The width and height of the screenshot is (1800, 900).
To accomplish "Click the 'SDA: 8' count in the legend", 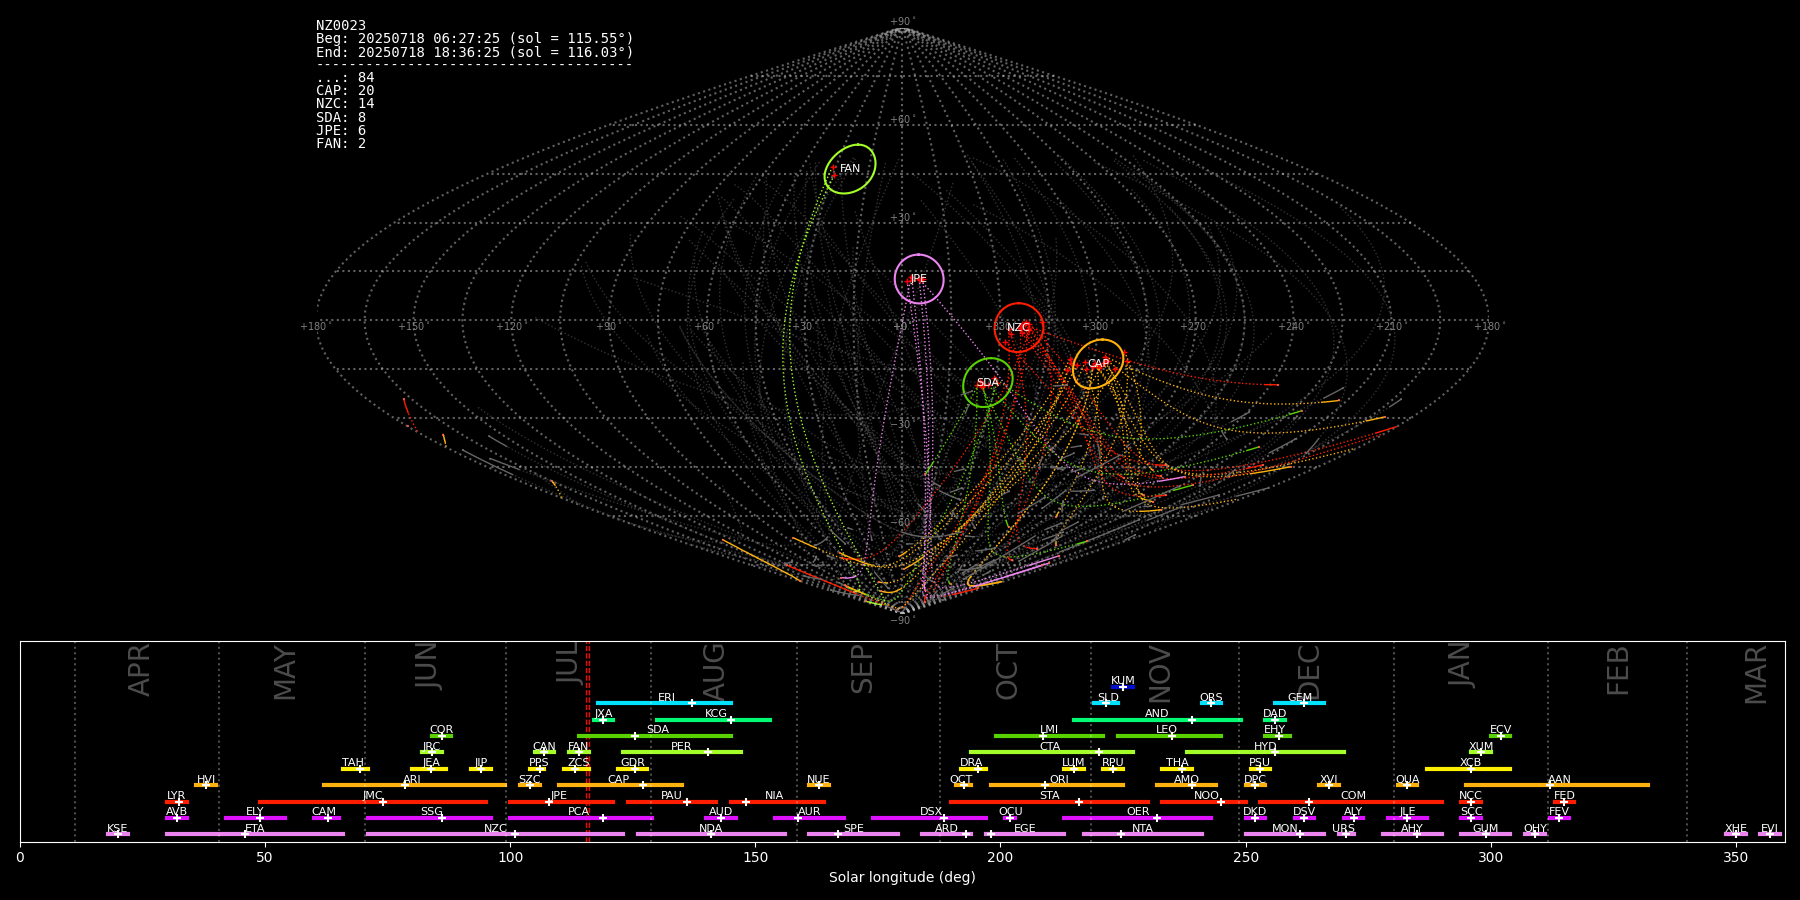I will 341,117.
